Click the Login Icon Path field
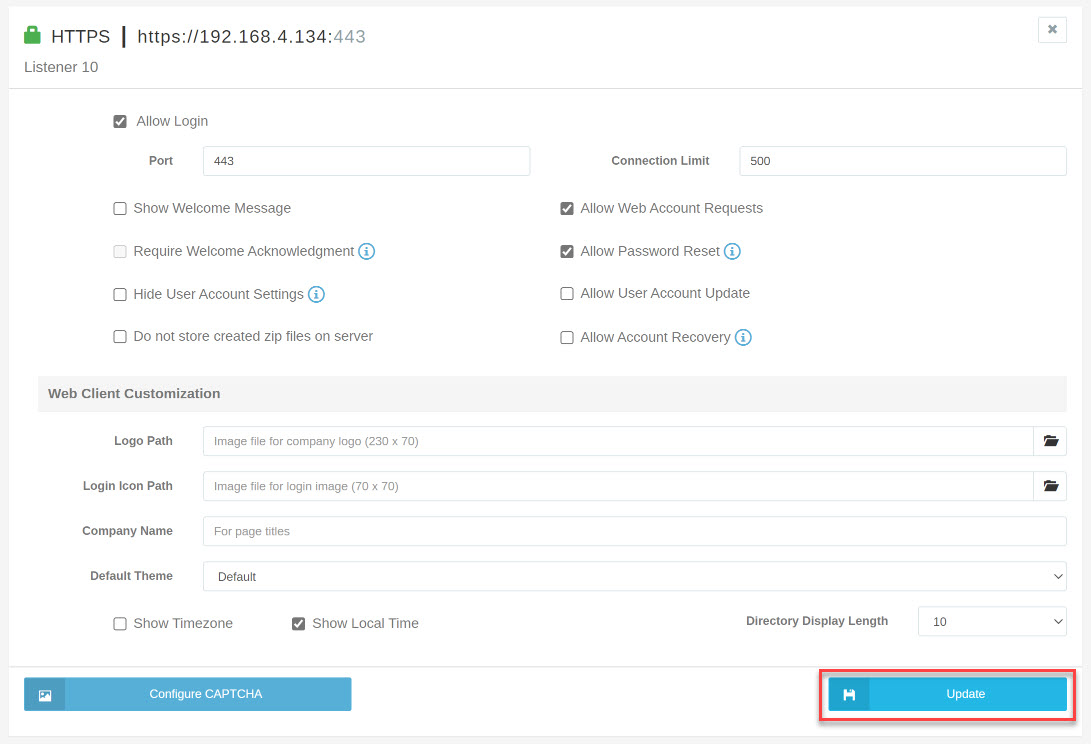1091x744 pixels. click(x=618, y=486)
